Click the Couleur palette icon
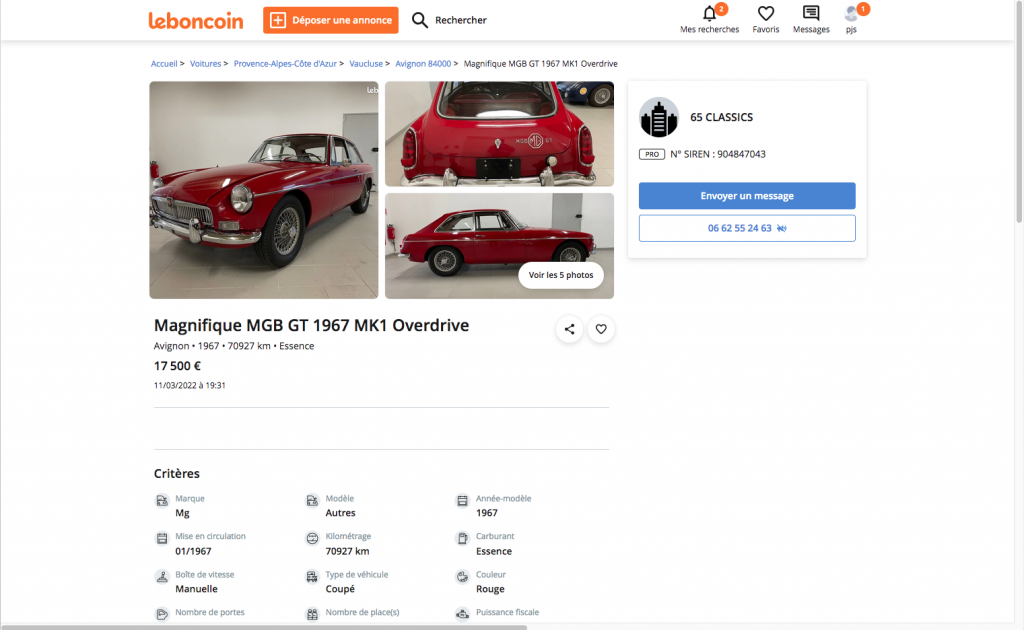 [x=462, y=576]
